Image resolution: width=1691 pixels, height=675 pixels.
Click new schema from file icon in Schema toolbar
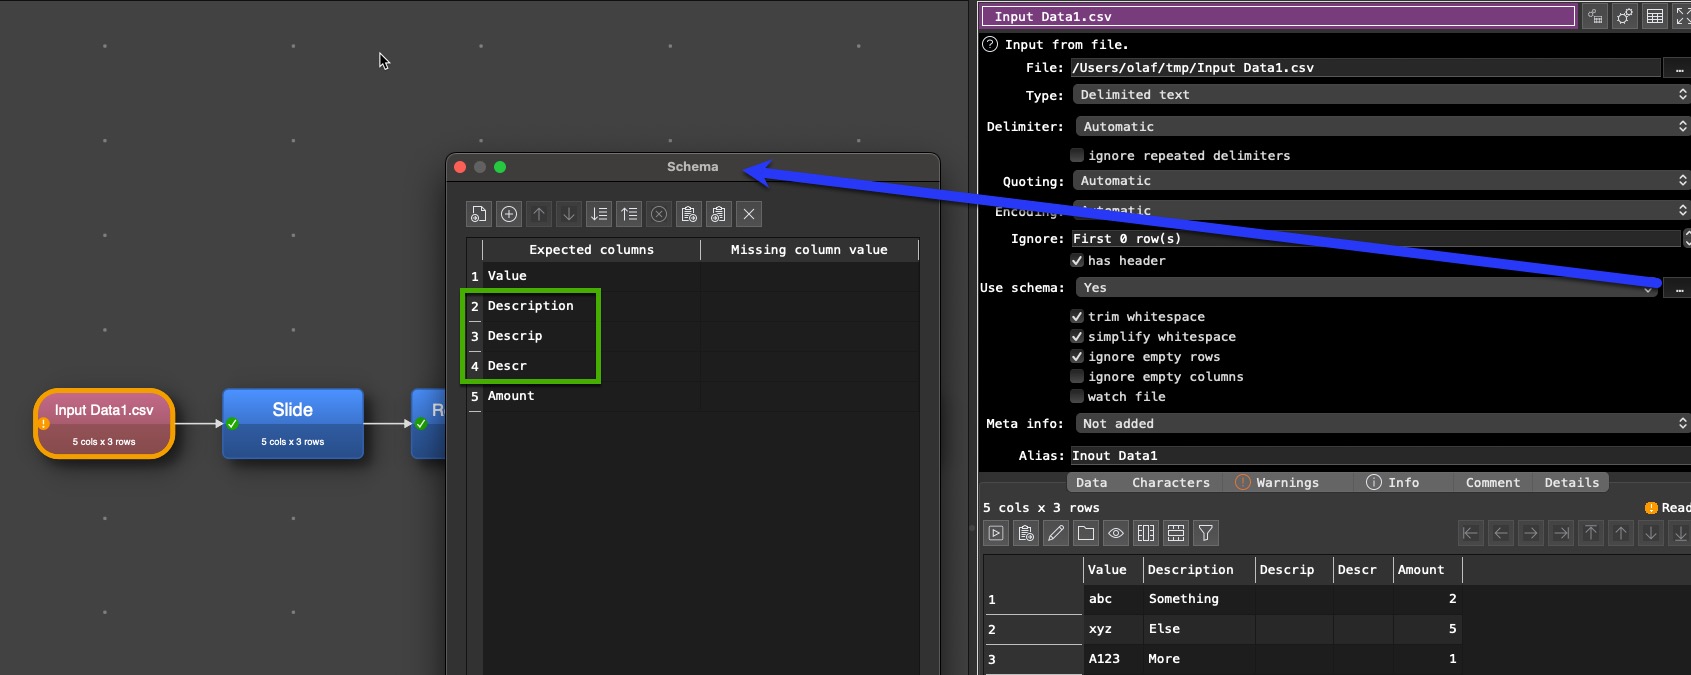pos(479,214)
